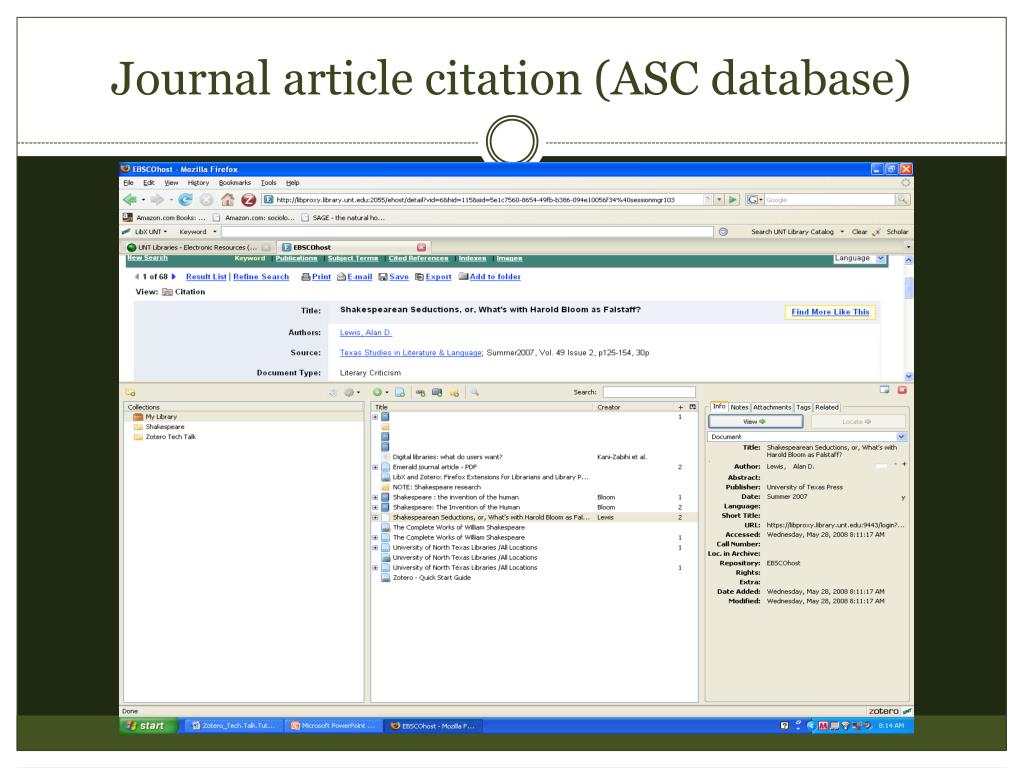Screen dimensions: 1024x768
Task: Open the Keyword search type dropdown
Action: pyautogui.click(x=197, y=231)
